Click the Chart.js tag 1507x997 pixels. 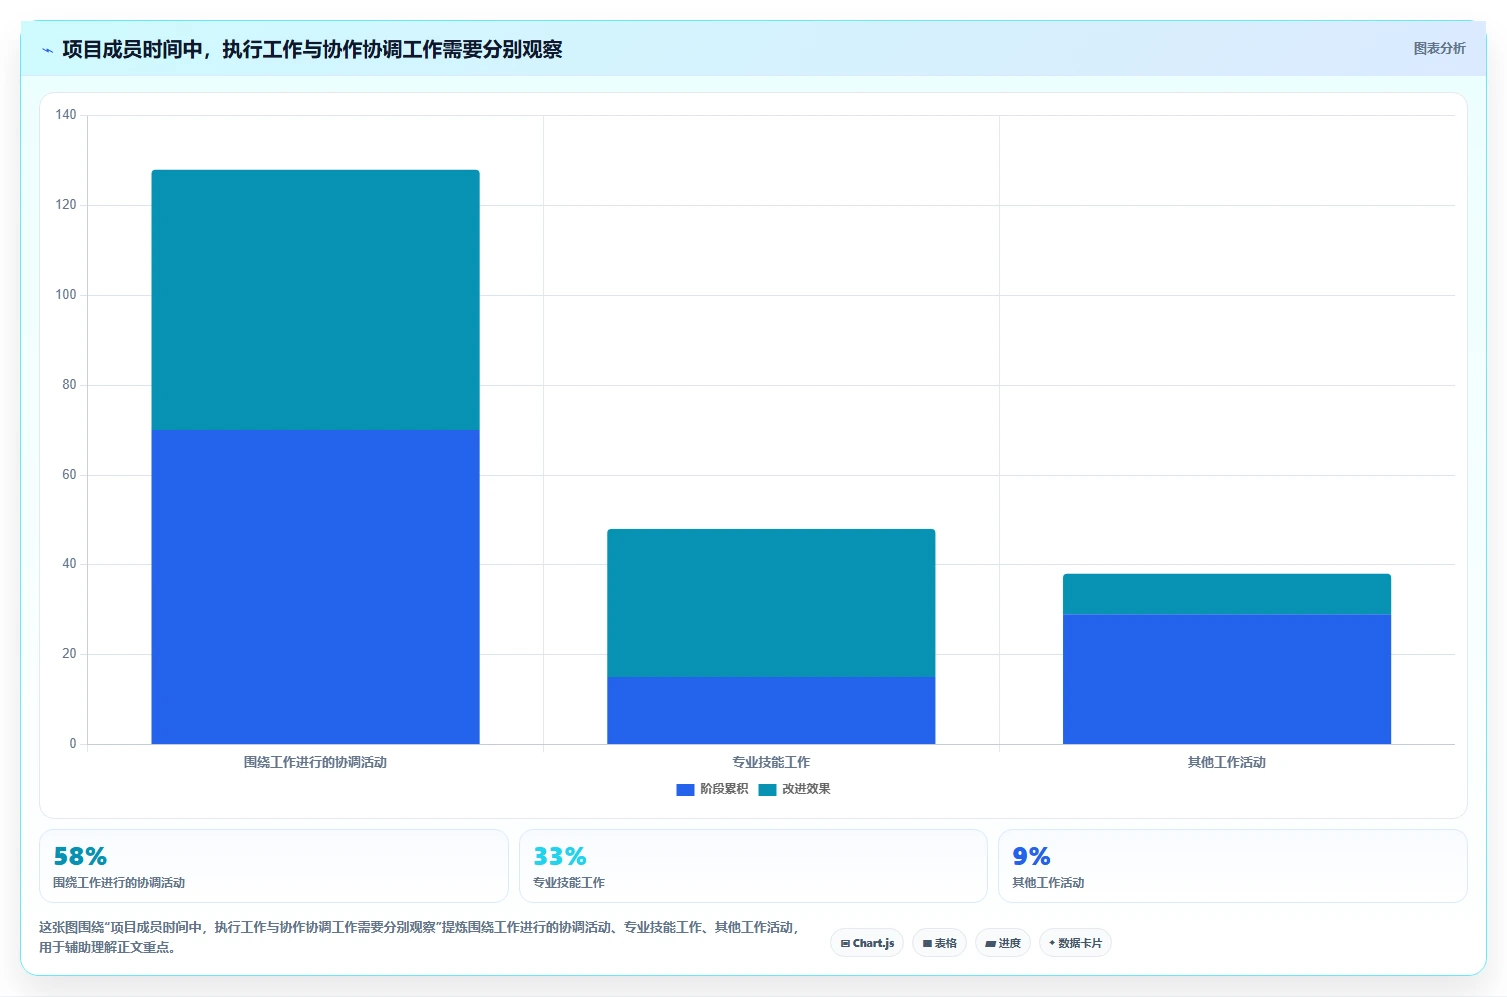tap(867, 943)
